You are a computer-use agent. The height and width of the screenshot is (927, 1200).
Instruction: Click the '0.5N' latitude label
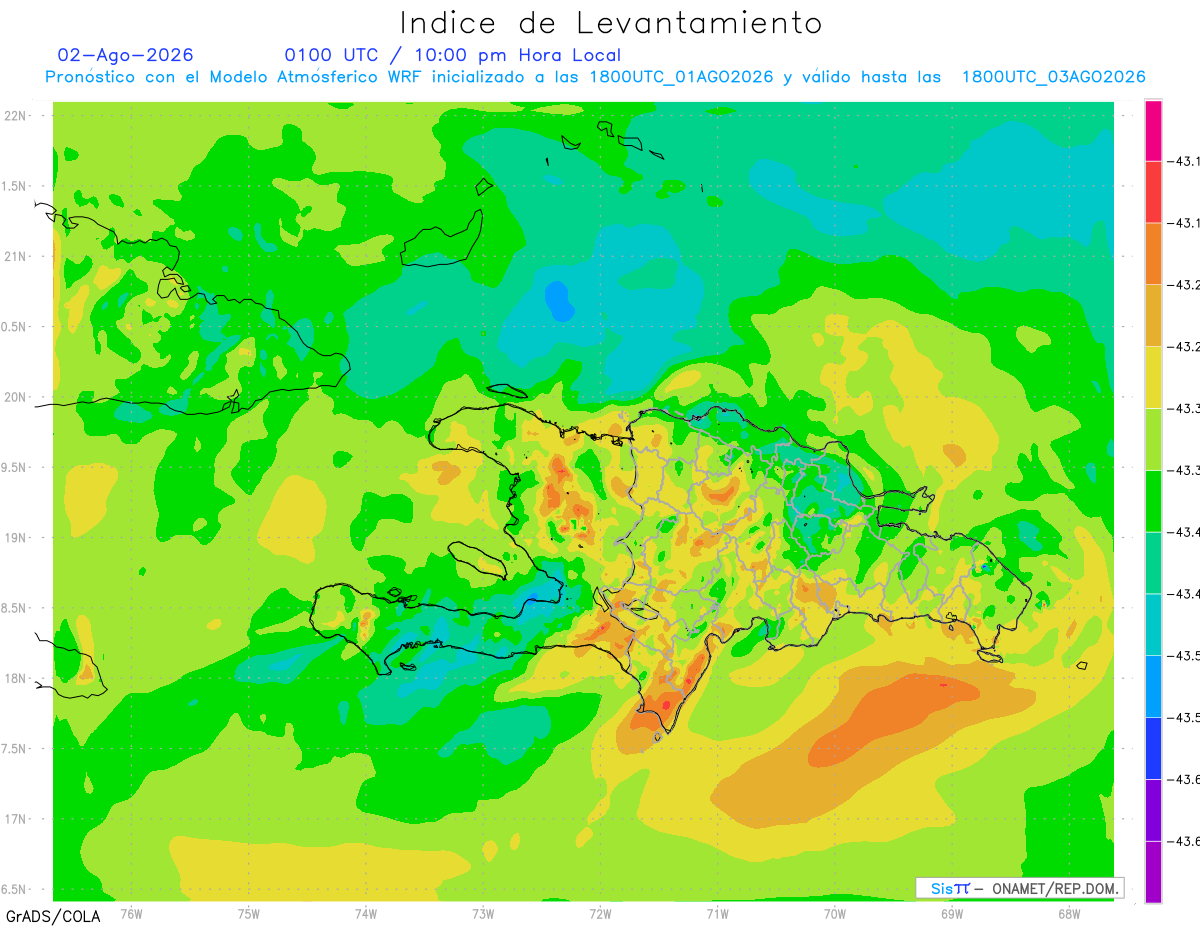13,327
